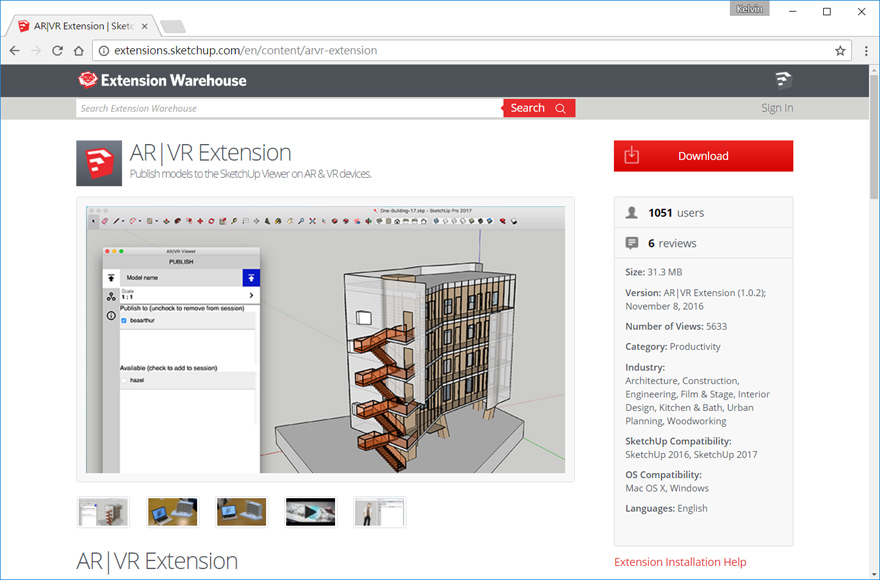The image size is (880, 580).
Task: Click the browser forward arrow
Action: pyautogui.click(x=36, y=51)
